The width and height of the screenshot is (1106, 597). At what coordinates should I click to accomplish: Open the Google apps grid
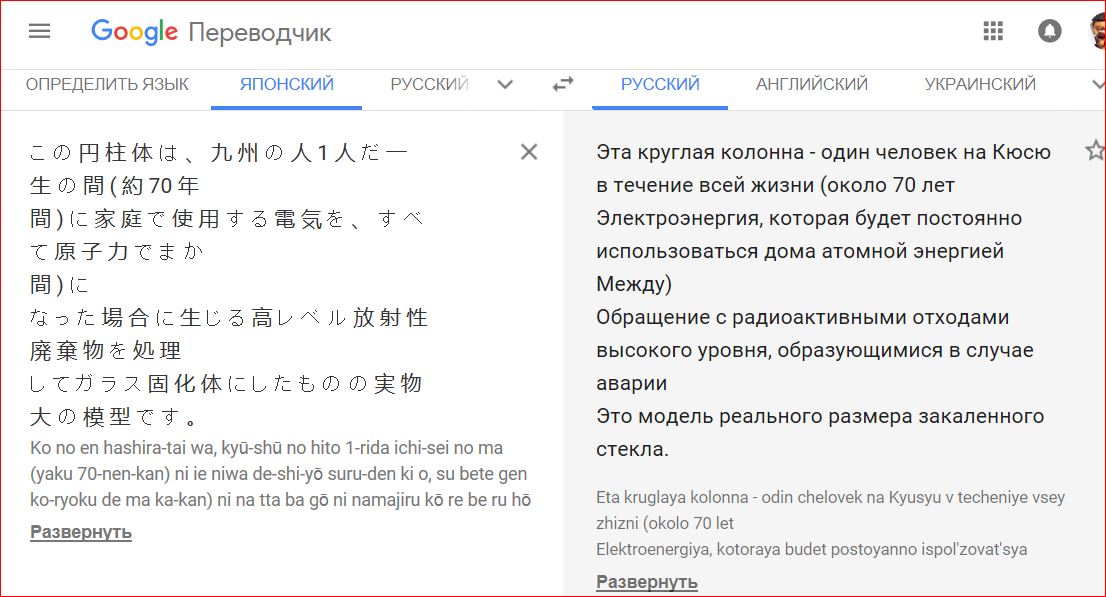(x=993, y=32)
